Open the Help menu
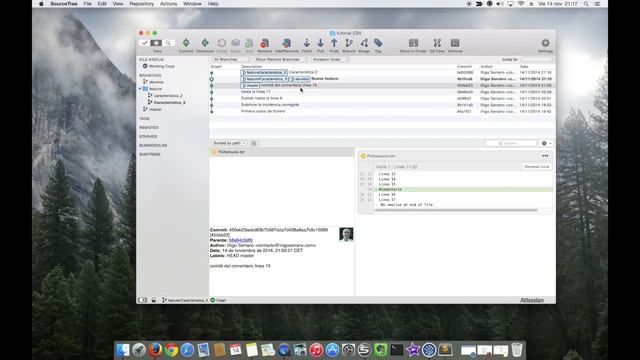The width and height of the screenshot is (640, 360). (x=213, y=4)
